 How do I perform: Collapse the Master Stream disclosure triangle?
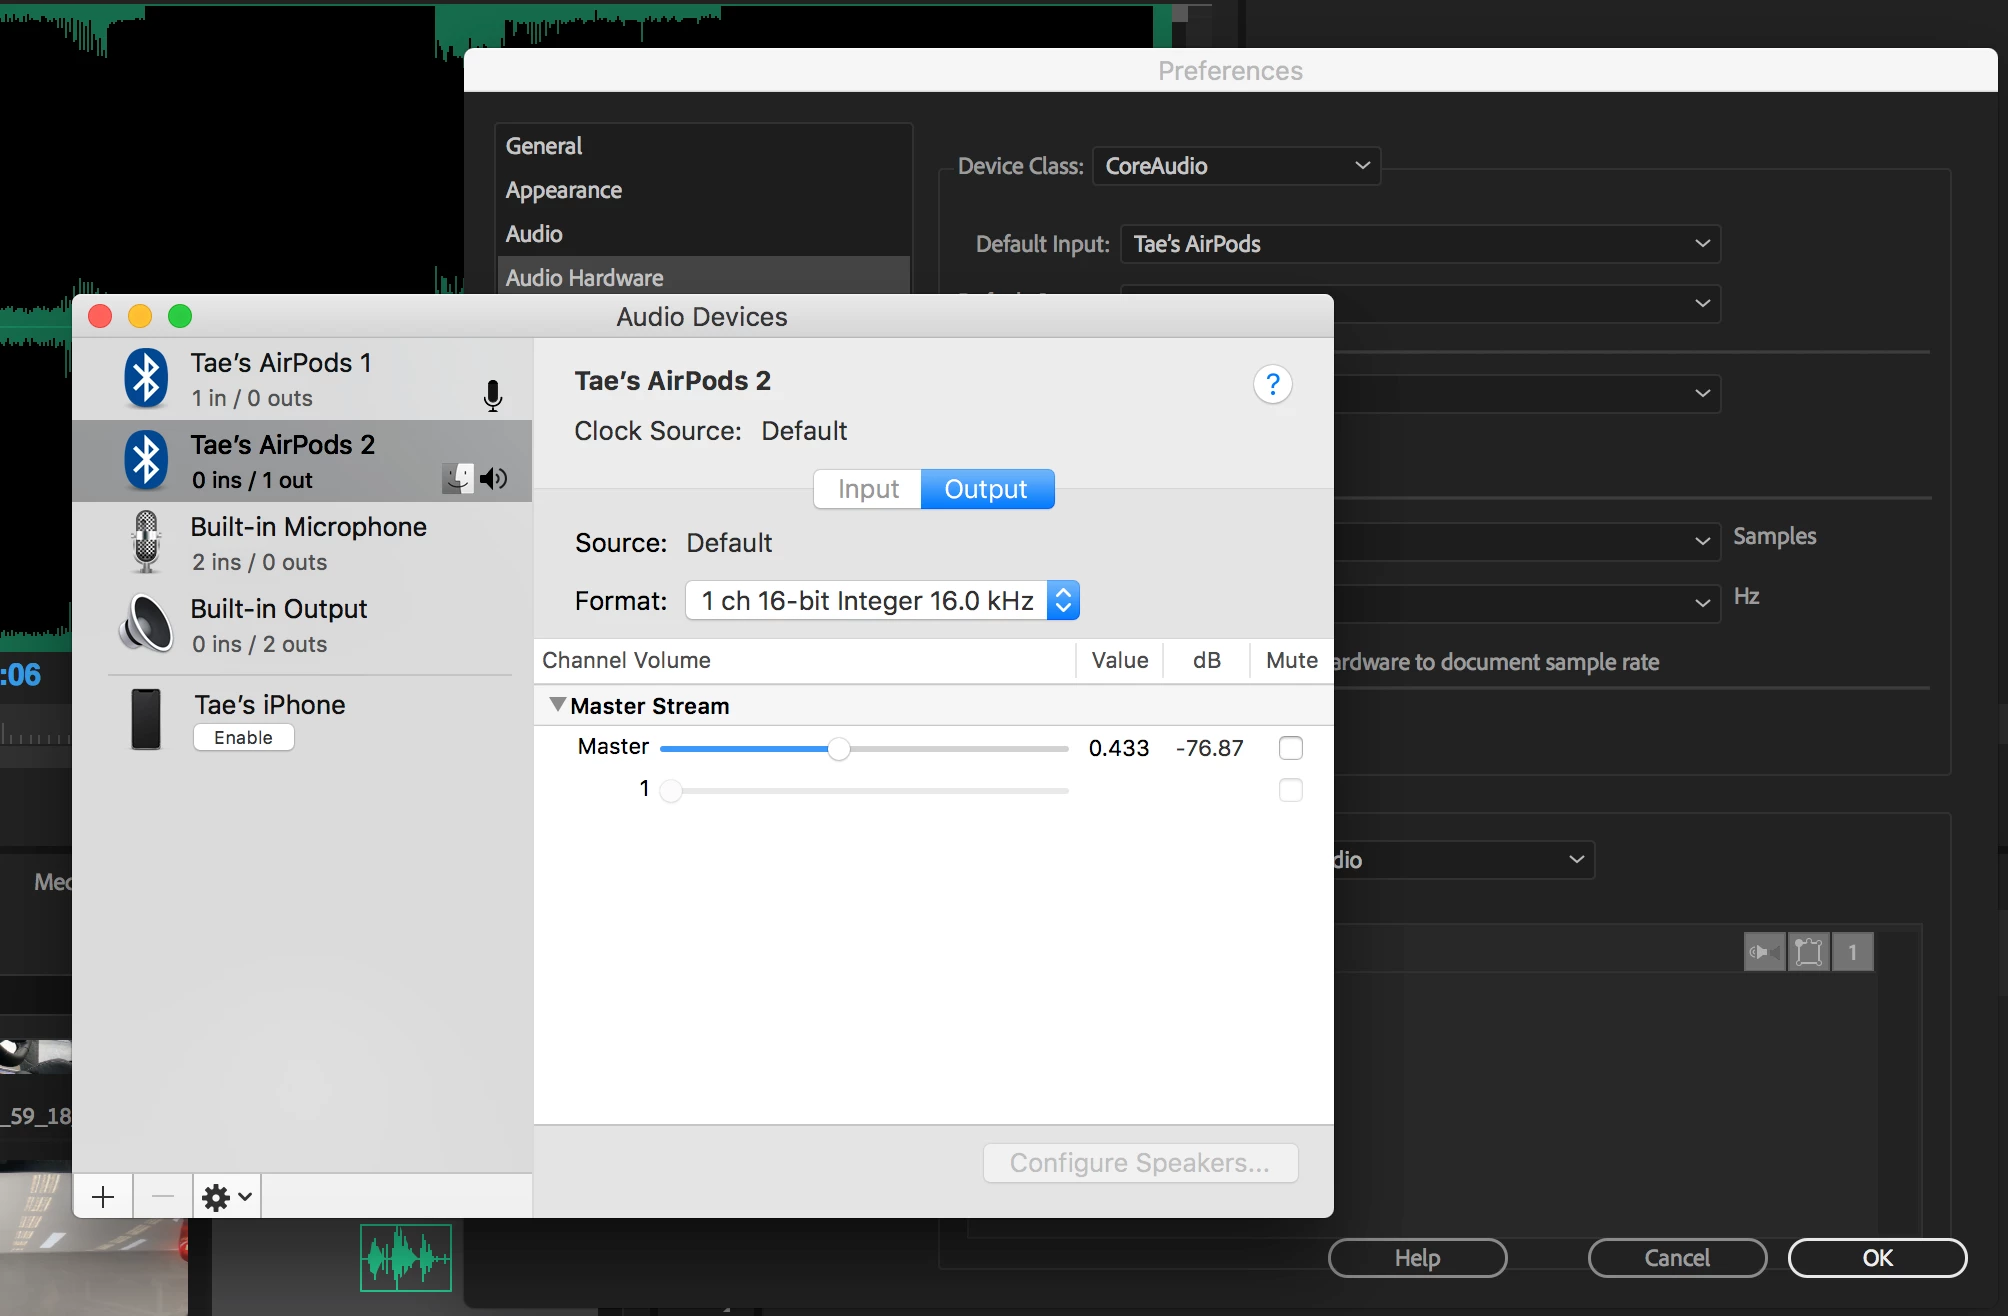click(558, 705)
